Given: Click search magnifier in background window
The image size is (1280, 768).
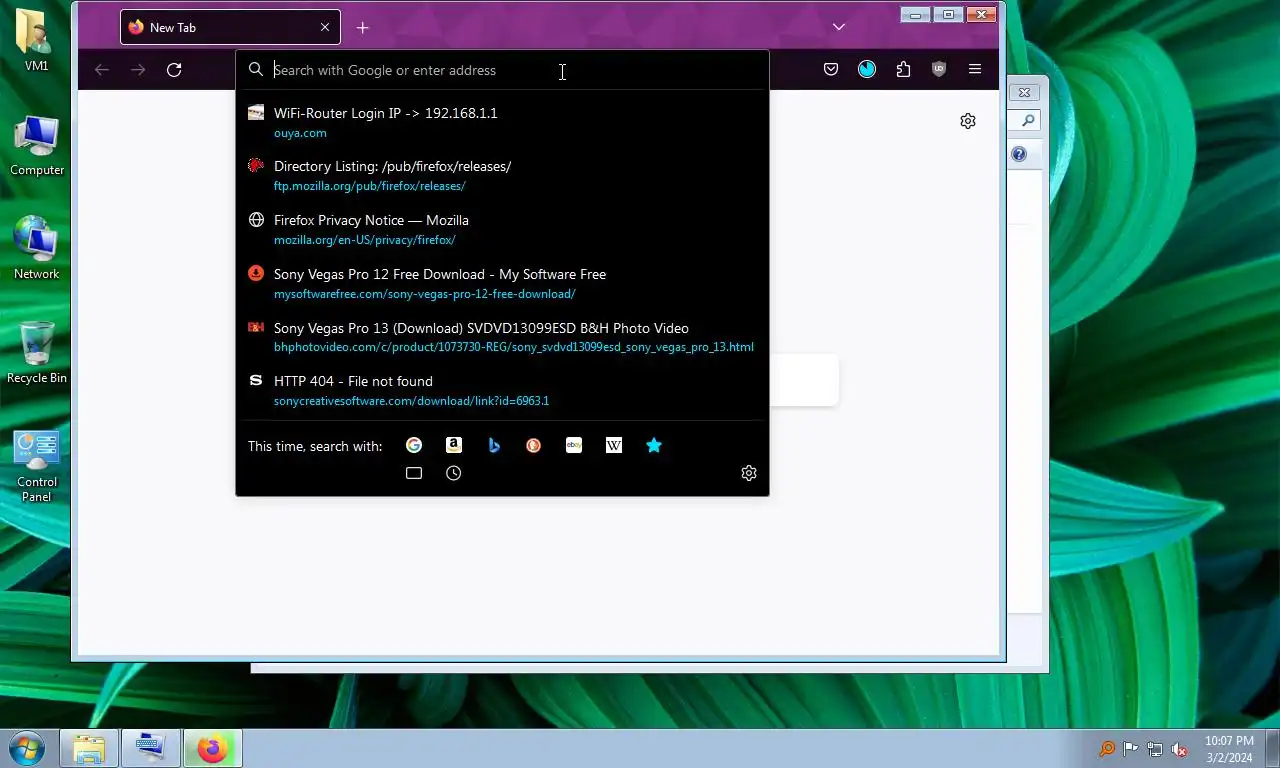Looking at the screenshot, I should [1027, 121].
